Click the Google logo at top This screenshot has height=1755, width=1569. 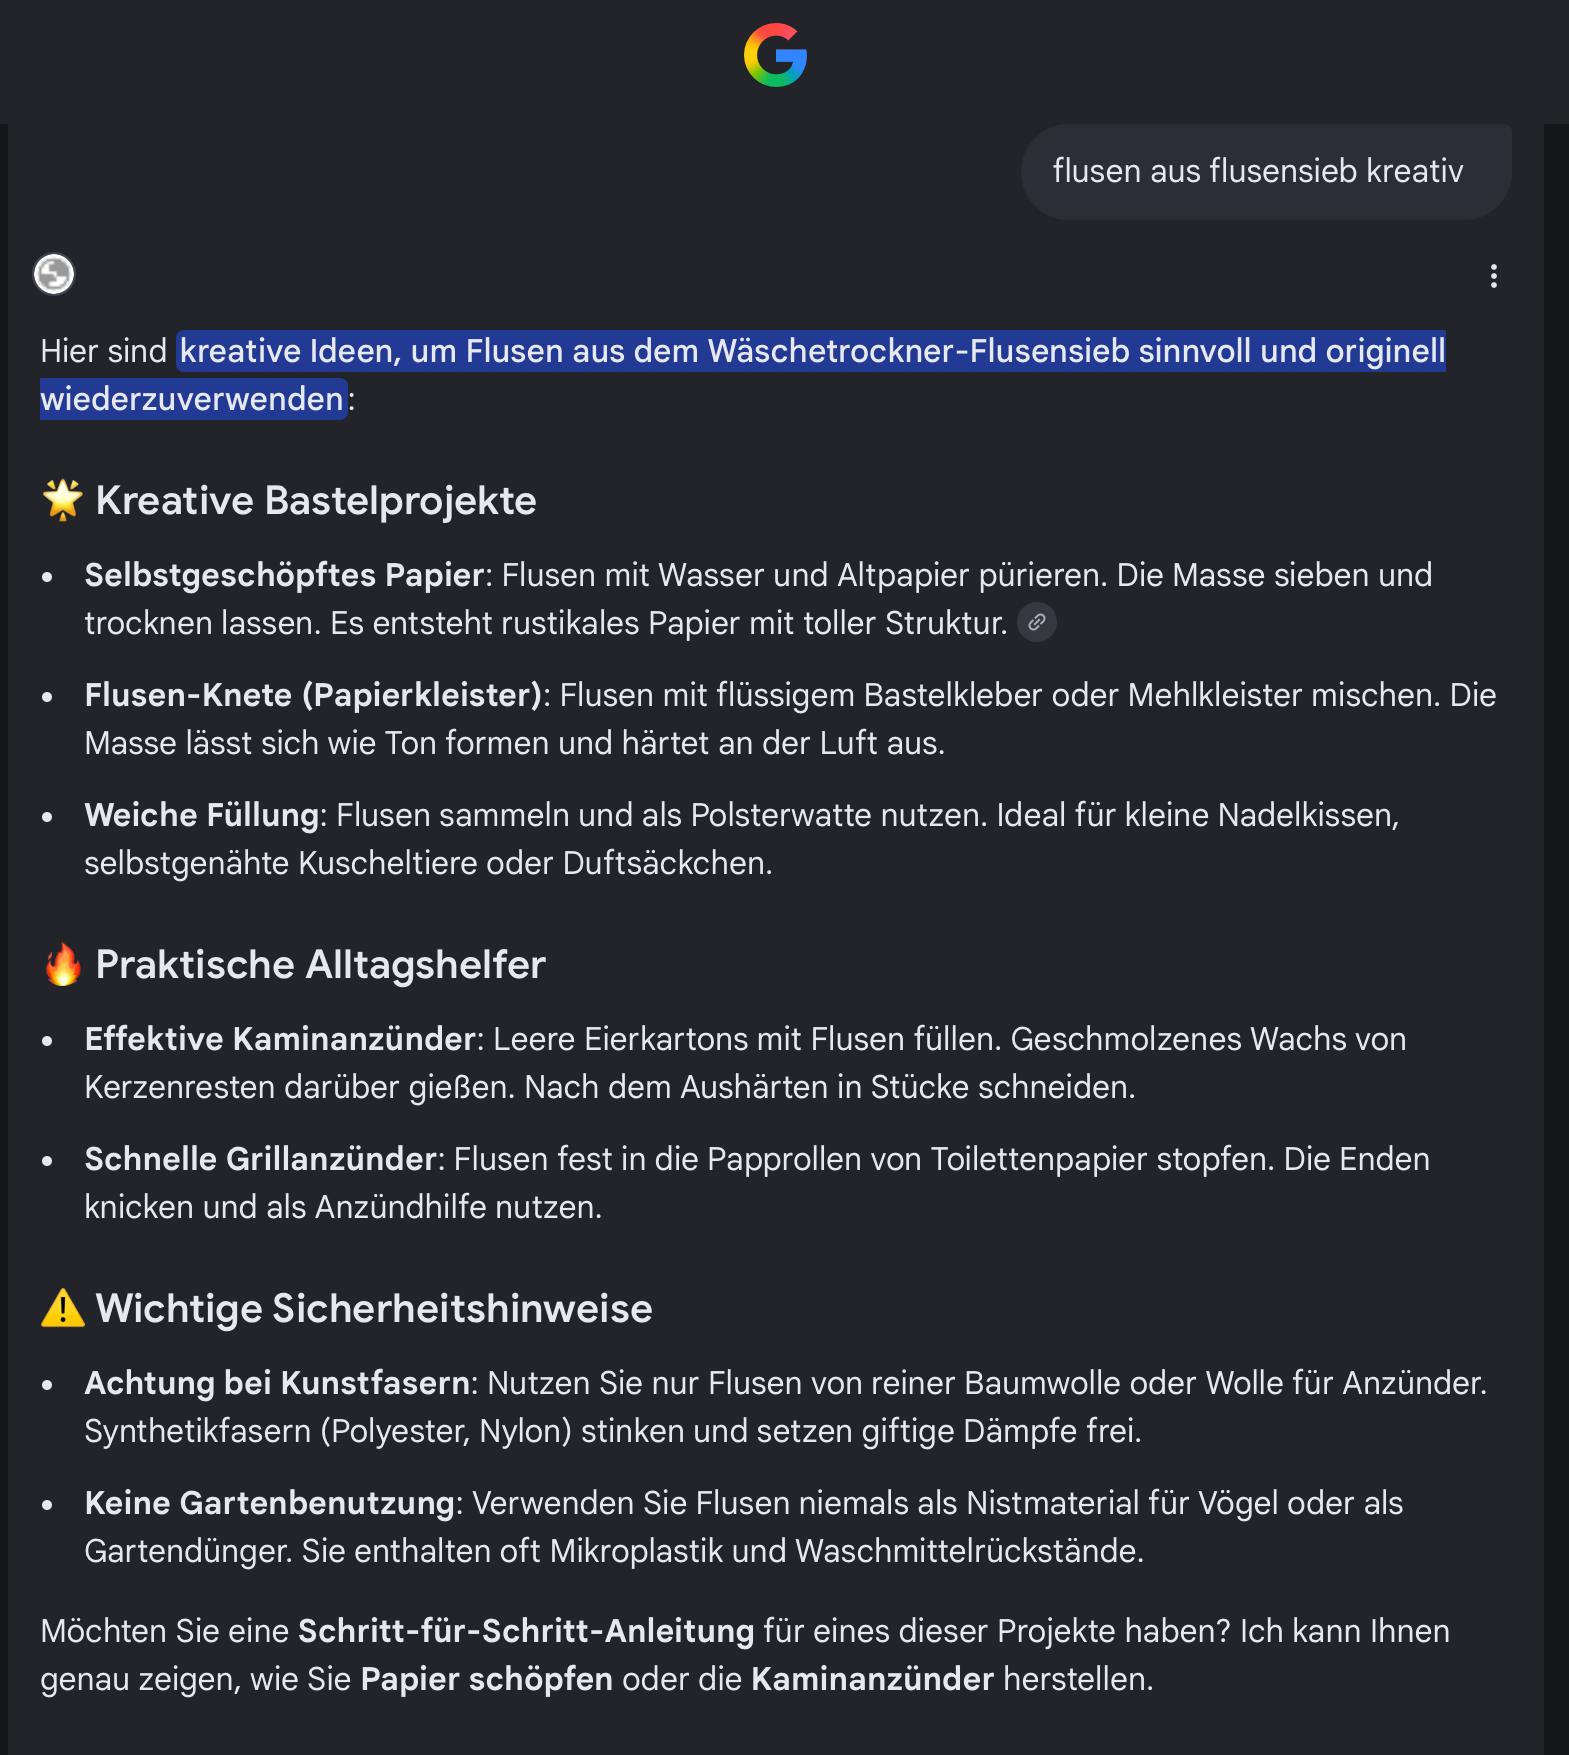pos(775,55)
